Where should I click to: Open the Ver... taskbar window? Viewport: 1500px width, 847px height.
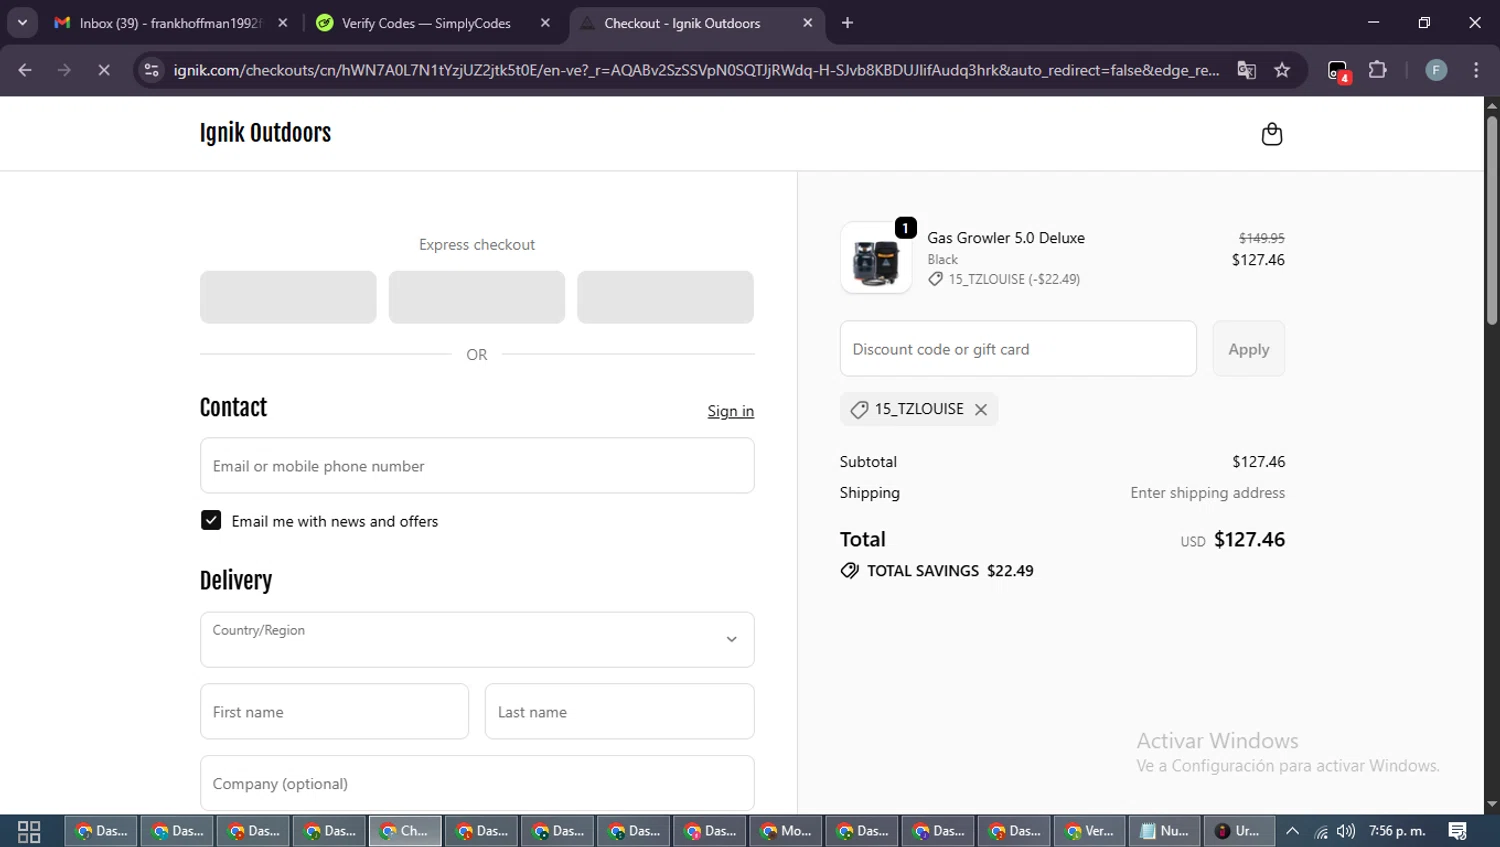(x=1089, y=831)
